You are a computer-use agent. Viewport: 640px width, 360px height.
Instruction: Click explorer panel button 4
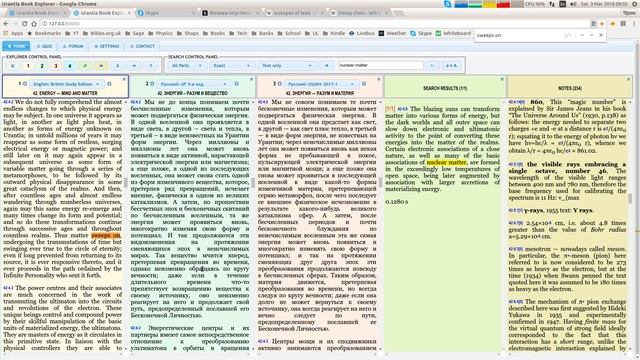pos(70,66)
